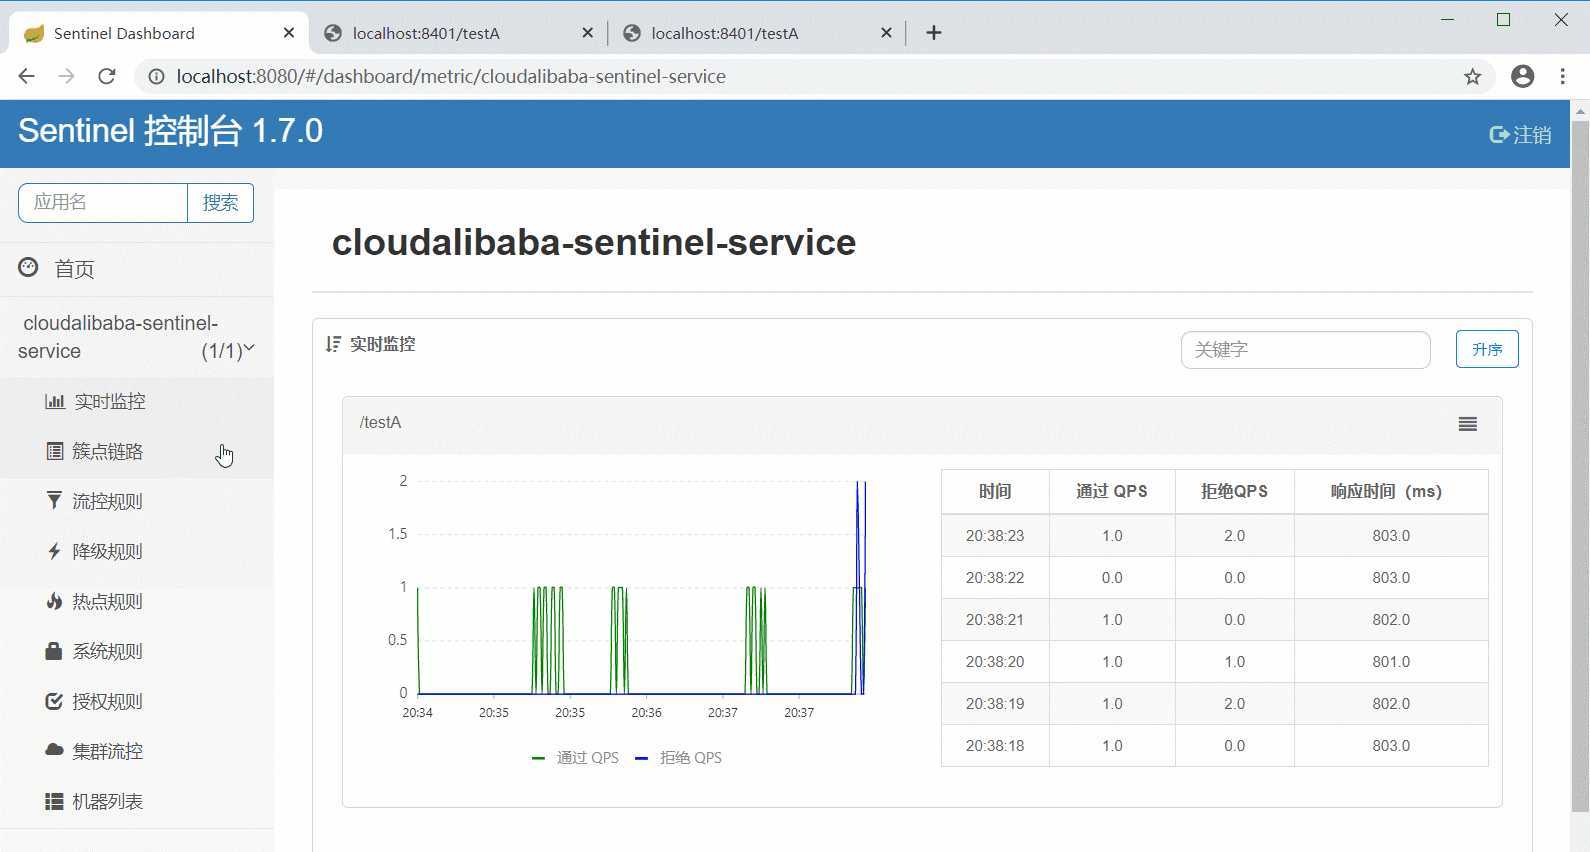
Task: Click the 机器列表 list icon
Action: (54, 801)
